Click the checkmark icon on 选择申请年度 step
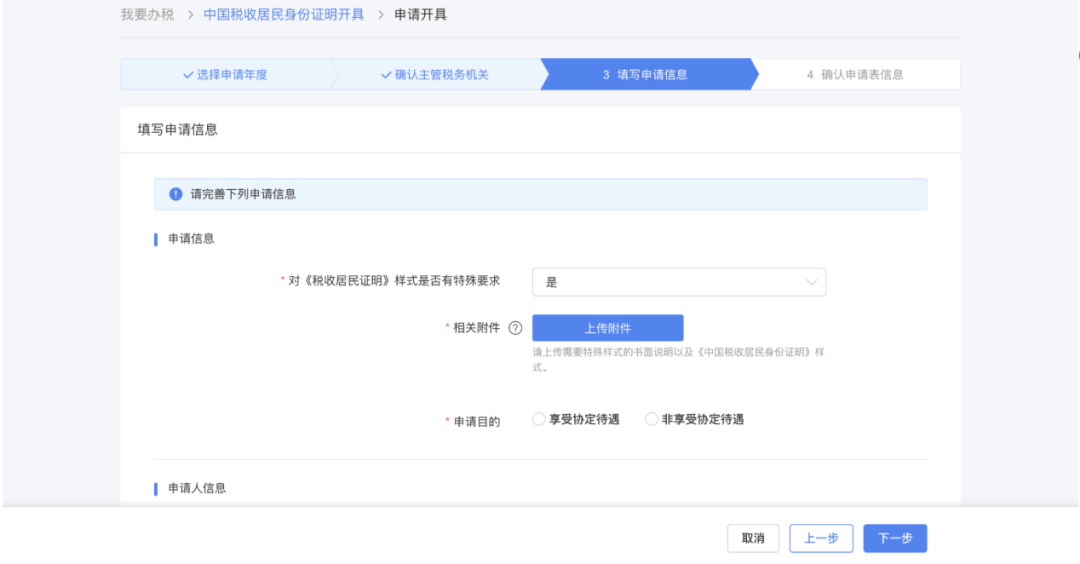 click(x=188, y=75)
